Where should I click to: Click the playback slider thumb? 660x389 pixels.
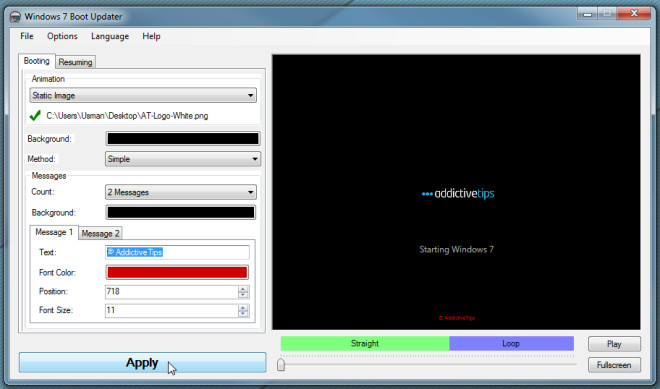281,364
